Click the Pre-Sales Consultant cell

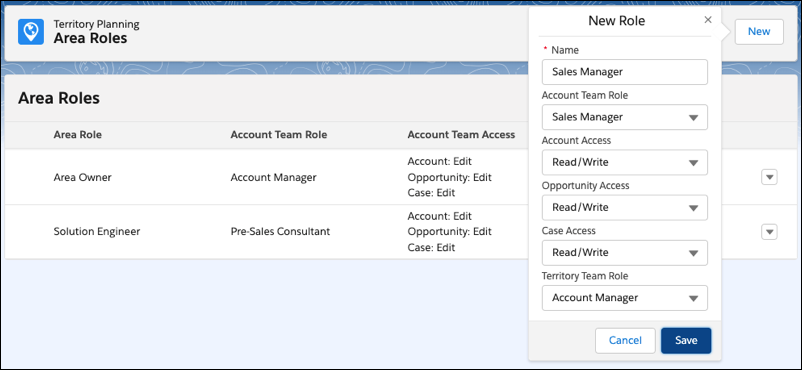280,231
